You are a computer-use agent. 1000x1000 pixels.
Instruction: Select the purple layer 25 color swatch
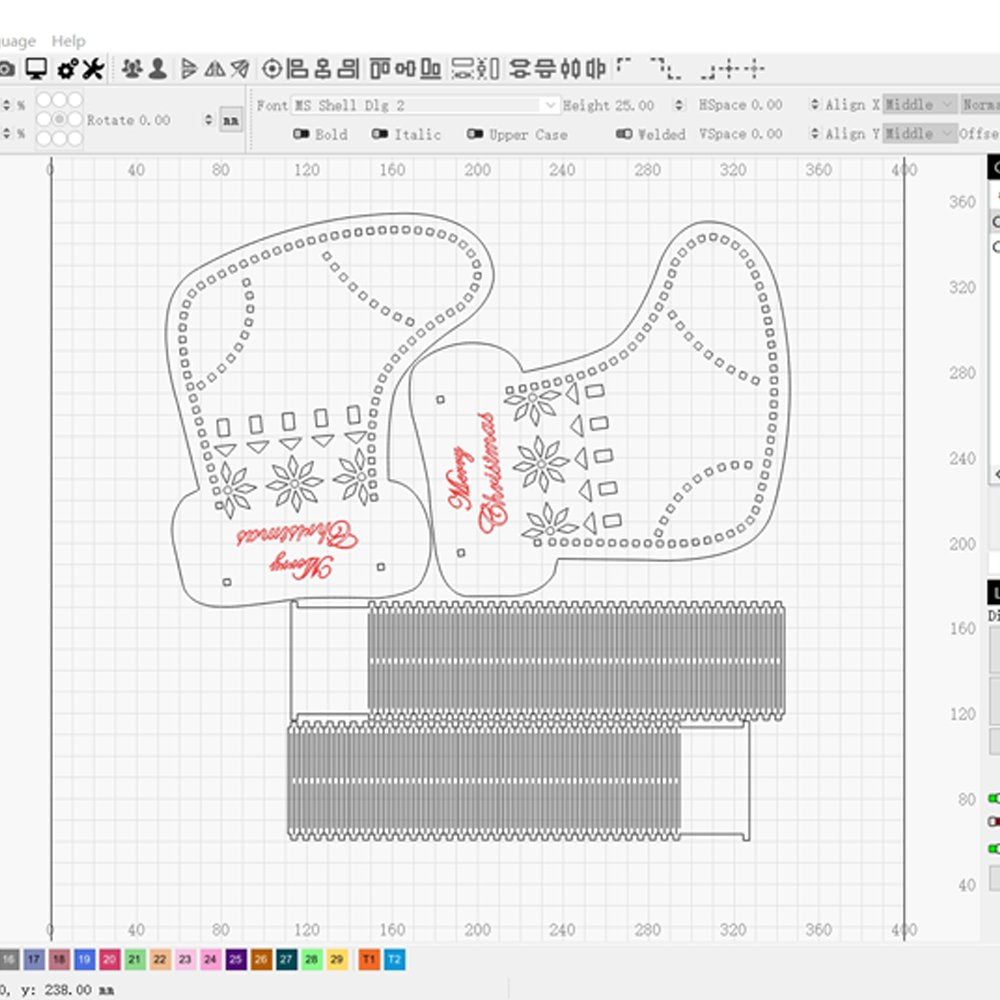click(236, 960)
